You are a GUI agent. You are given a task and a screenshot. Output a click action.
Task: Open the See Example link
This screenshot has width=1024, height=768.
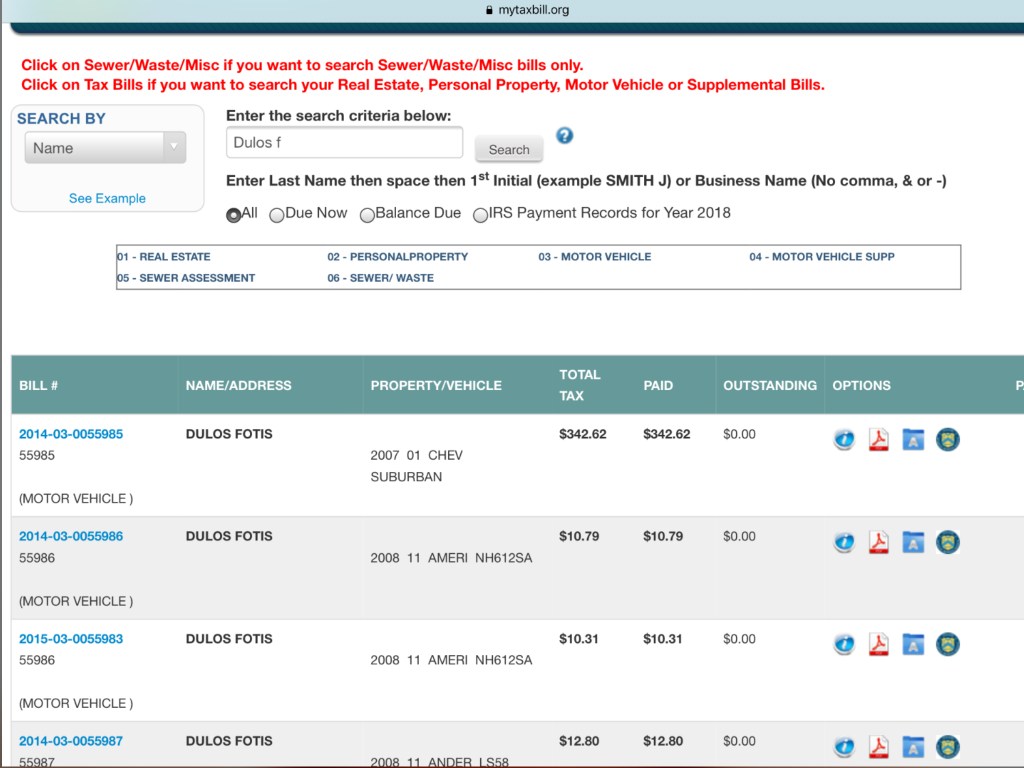107,198
